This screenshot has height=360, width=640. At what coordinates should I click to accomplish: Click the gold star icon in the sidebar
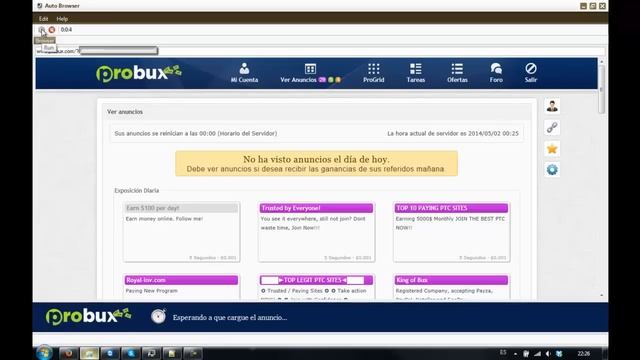pyautogui.click(x=552, y=149)
